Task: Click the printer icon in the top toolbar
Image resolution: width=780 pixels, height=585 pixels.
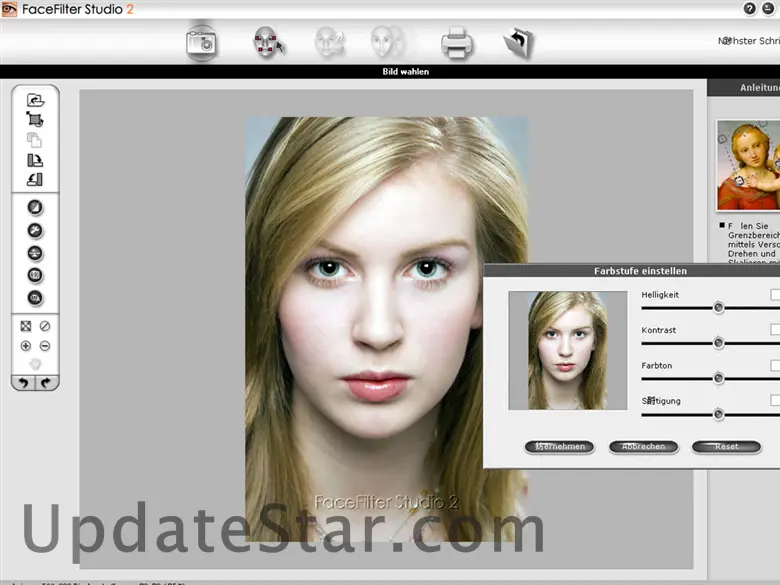Action: (457, 43)
